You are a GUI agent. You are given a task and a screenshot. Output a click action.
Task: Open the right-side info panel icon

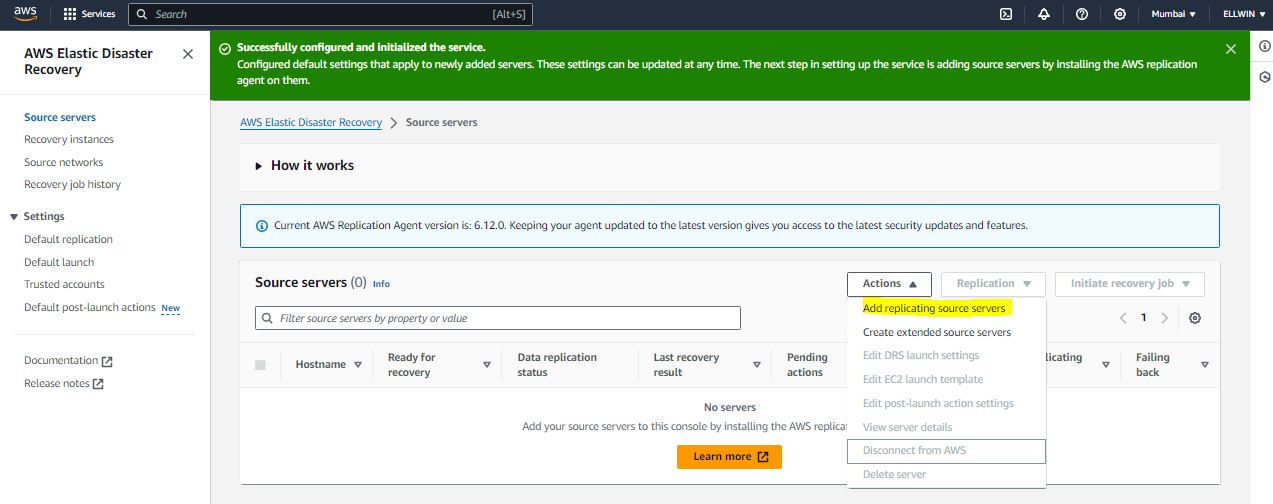[1264, 47]
